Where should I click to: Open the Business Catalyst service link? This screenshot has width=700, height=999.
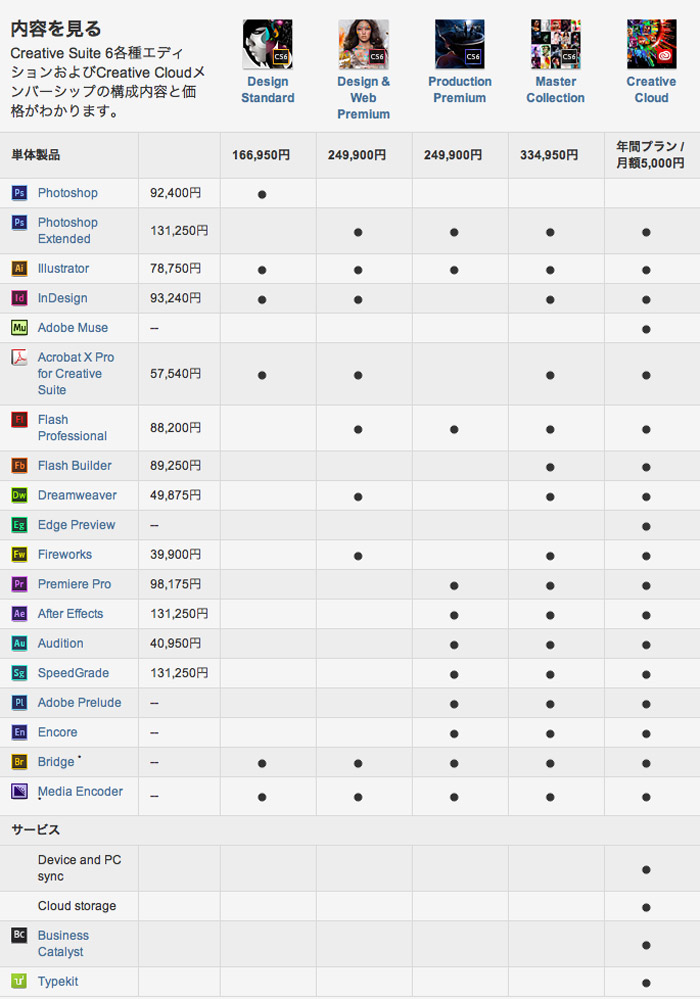tap(63, 944)
